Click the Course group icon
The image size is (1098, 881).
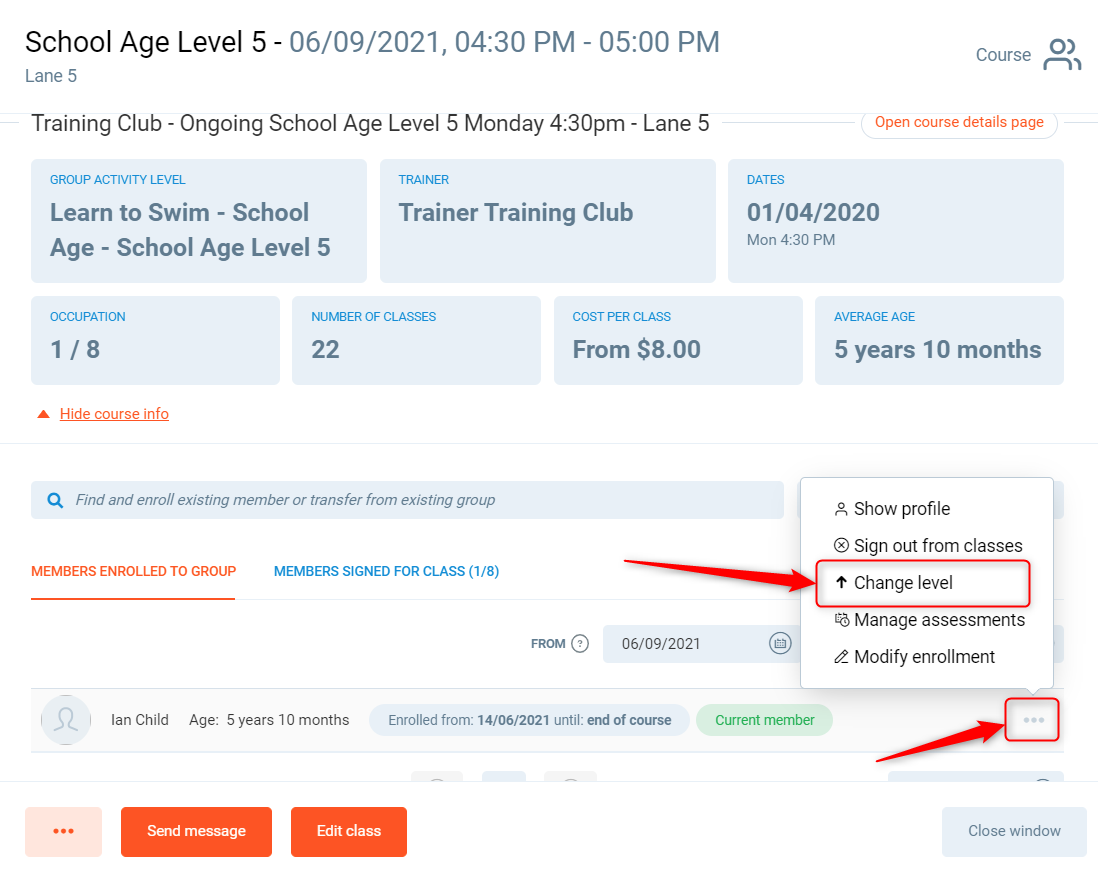click(x=1061, y=55)
